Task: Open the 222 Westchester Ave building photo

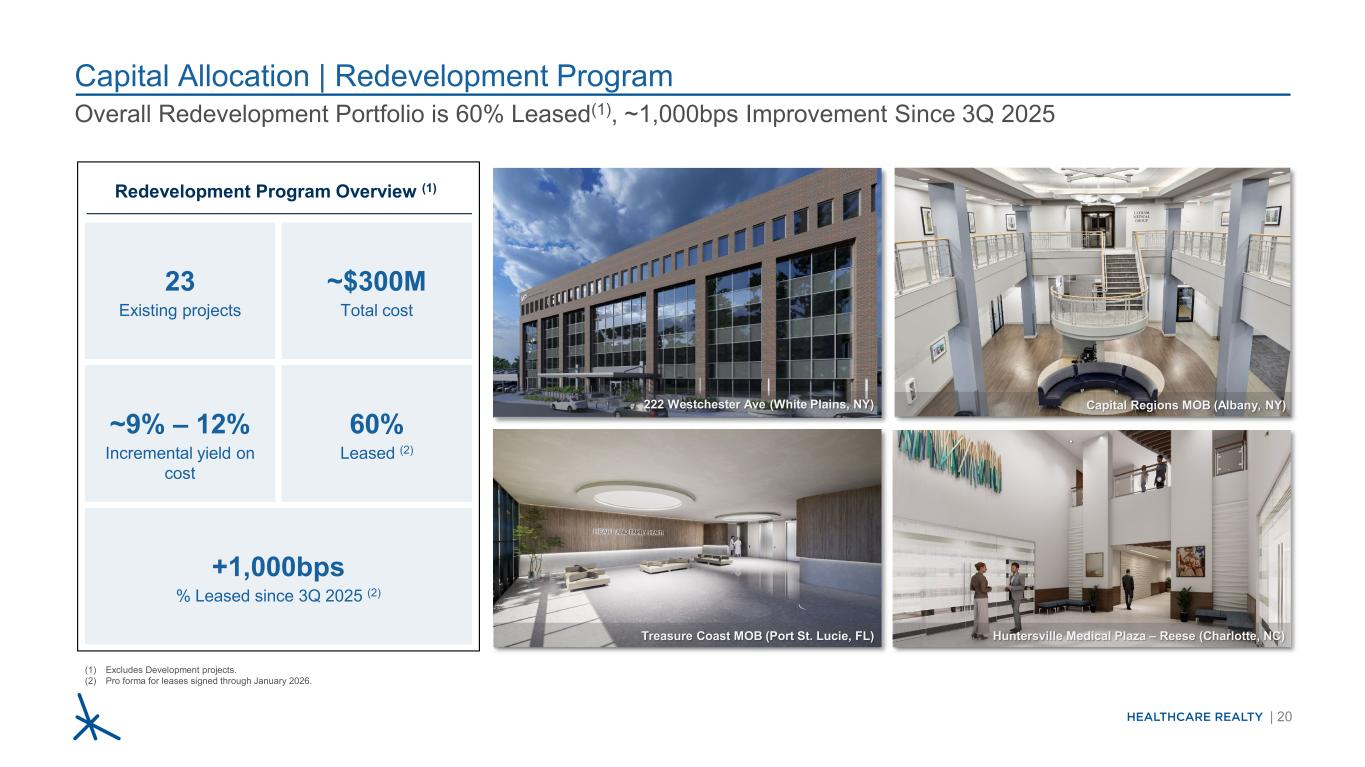Action: click(687, 292)
